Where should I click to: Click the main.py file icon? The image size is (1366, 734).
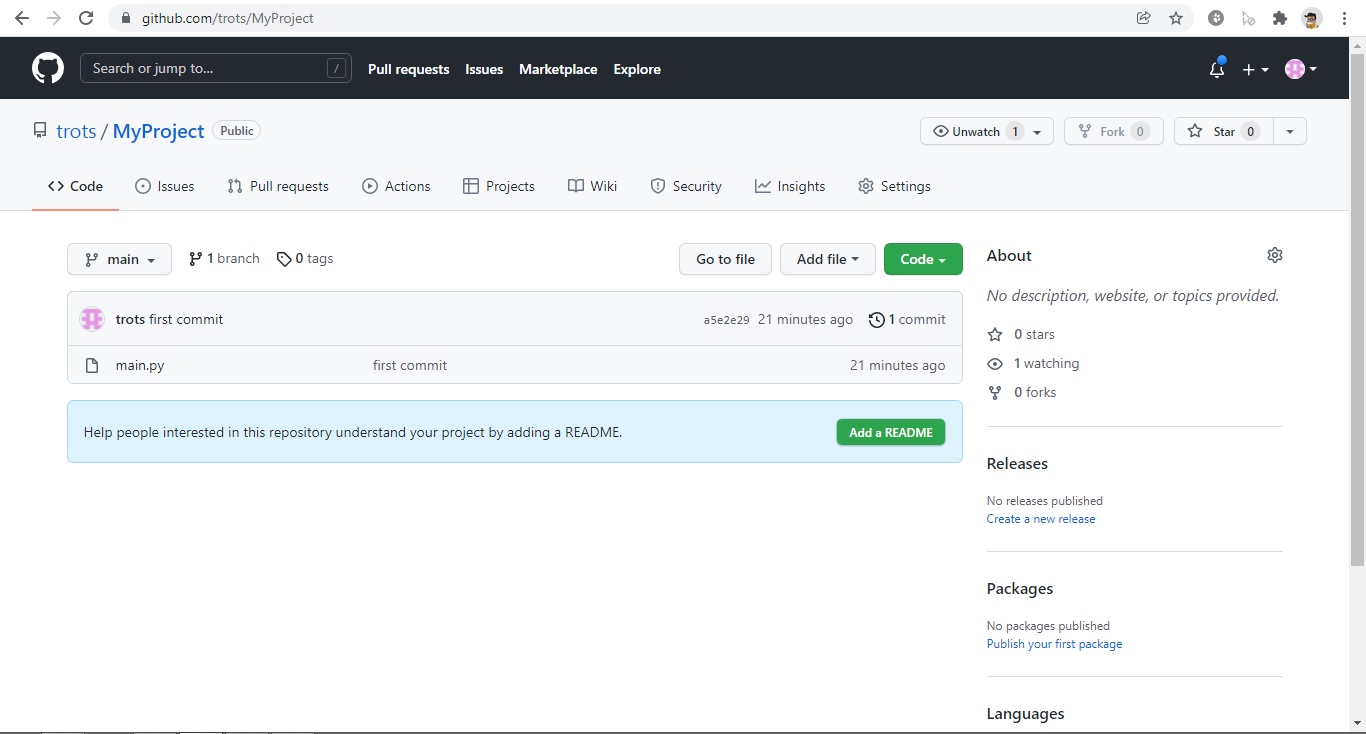tap(92, 365)
